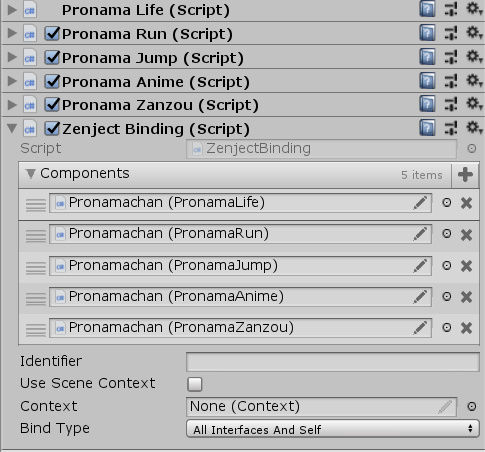
Task: Open help for Zenject Binding script
Action: [x=427, y=128]
